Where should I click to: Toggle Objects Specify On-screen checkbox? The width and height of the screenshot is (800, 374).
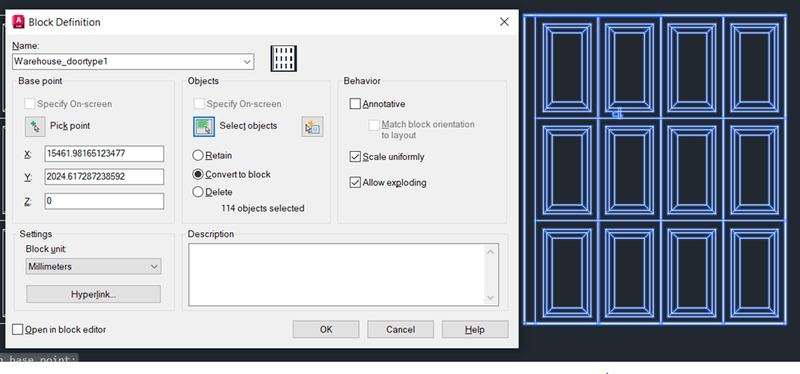coord(199,104)
